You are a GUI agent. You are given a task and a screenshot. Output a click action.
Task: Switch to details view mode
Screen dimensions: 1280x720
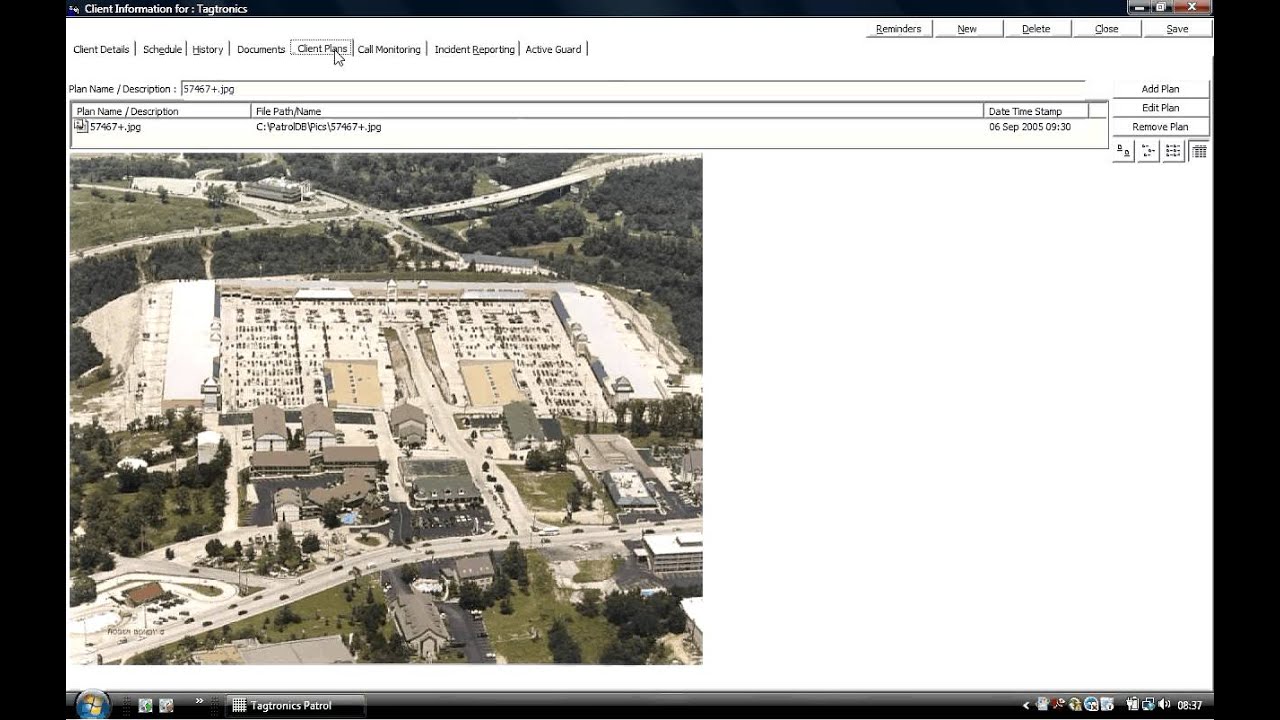point(1199,151)
